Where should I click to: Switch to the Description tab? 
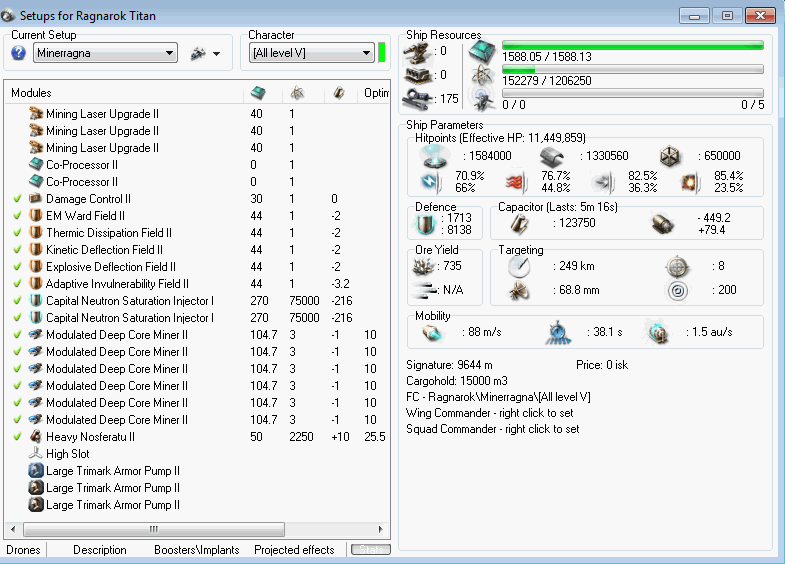click(x=100, y=549)
